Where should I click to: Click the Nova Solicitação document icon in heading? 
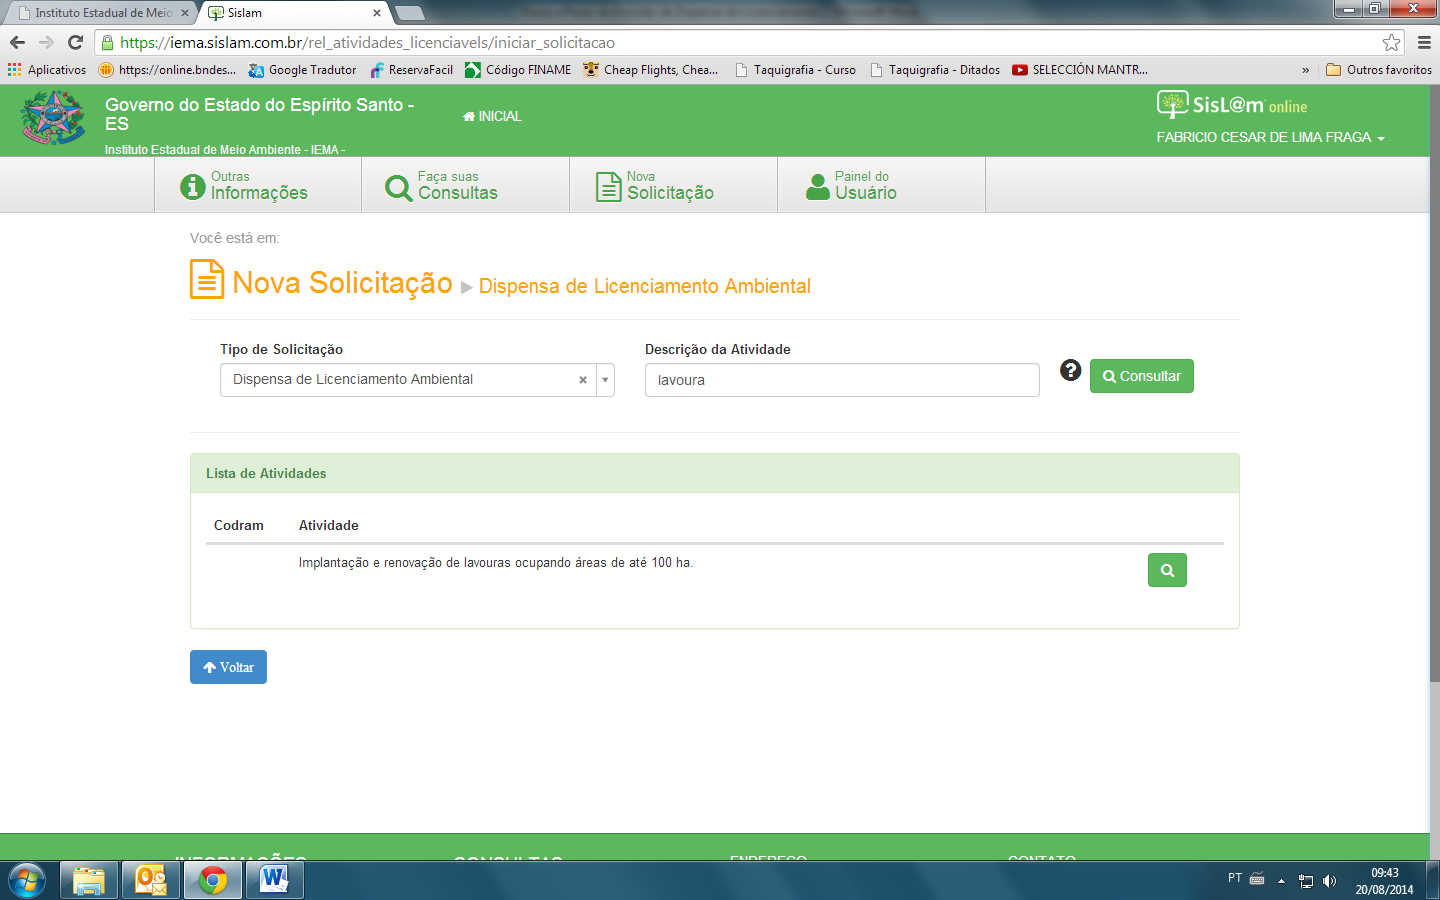207,280
